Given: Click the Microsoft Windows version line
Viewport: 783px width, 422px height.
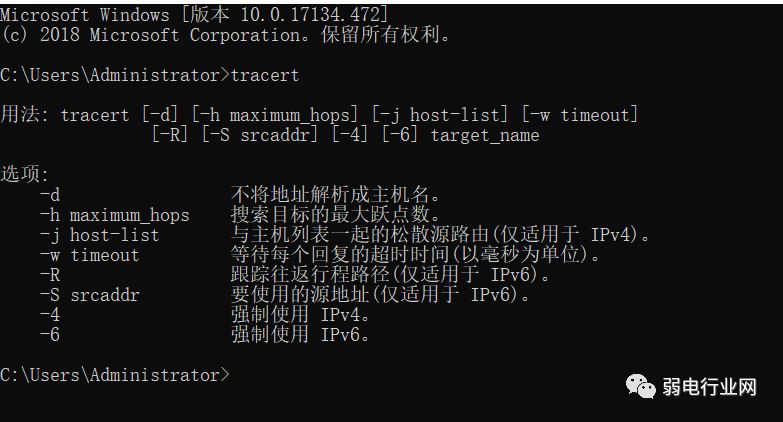Looking at the screenshot, I should [x=195, y=15].
